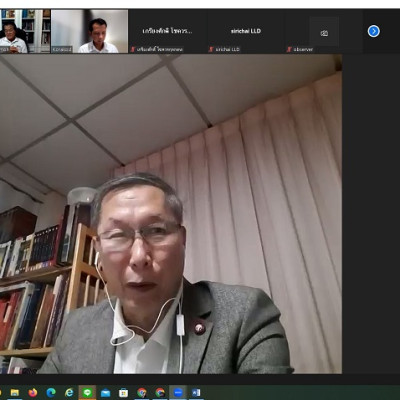Viewport: 400px width, 400px height.
Task: Click the camera-off icon on observer tile
Action: tap(324, 33)
